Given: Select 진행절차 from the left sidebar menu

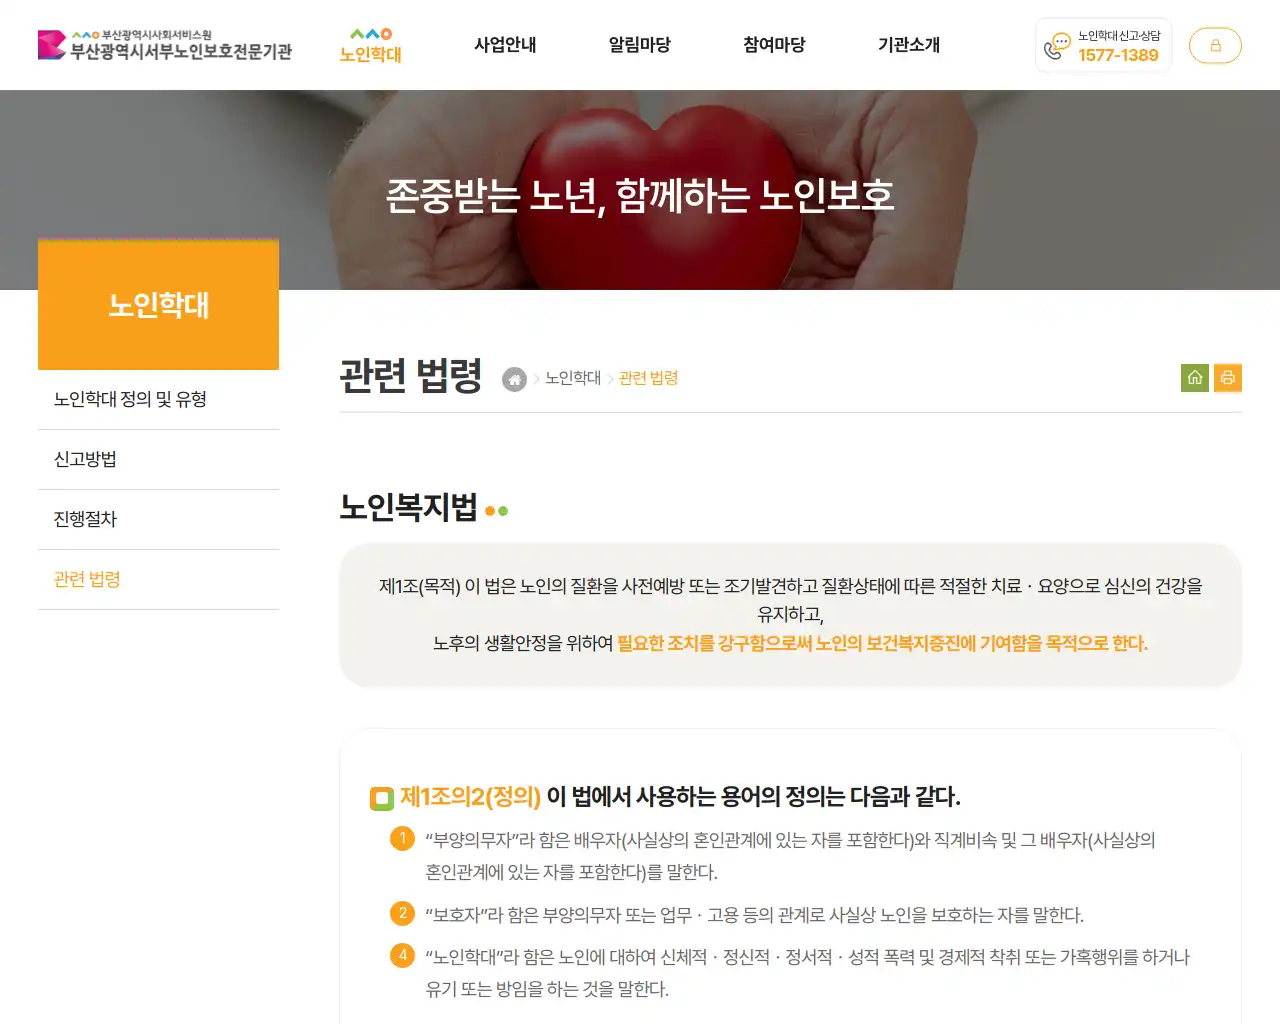Looking at the screenshot, I should pyautogui.click(x=84, y=519).
